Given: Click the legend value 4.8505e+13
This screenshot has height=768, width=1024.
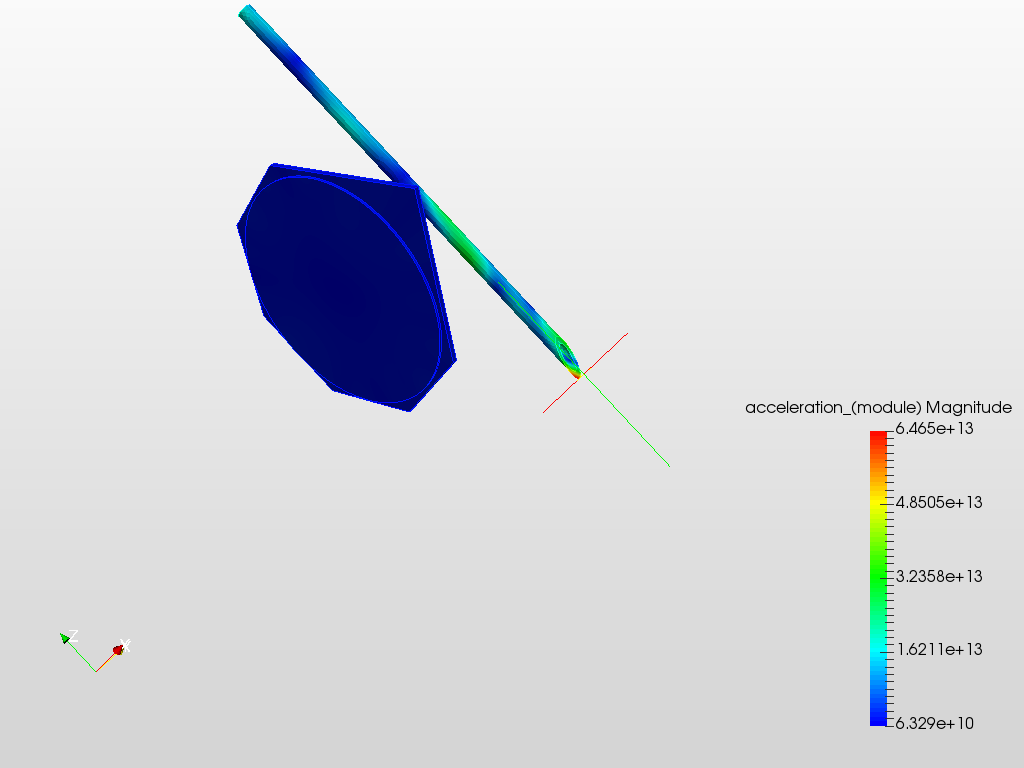Looking at the screenshot, I should 939,502.
